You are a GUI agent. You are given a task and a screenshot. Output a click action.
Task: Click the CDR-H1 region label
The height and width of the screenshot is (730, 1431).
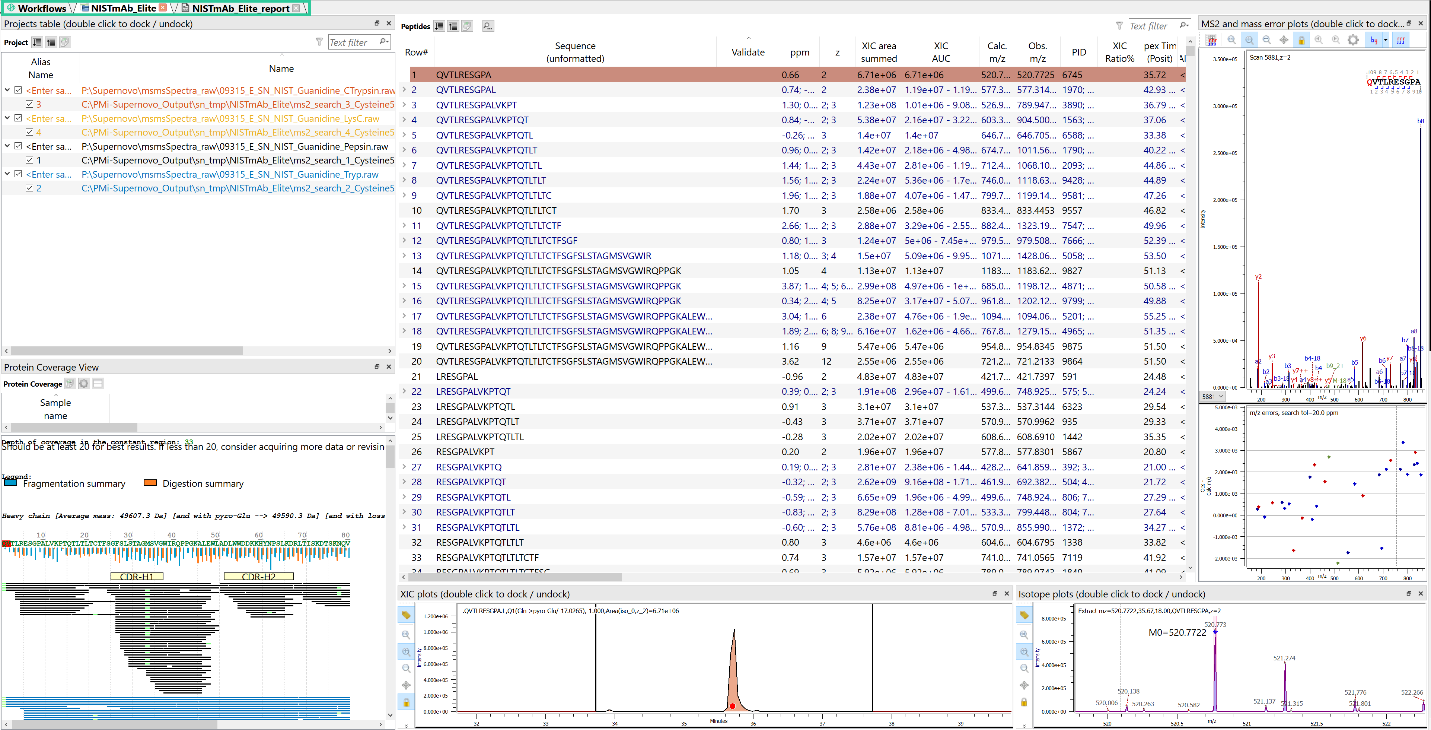136,576
